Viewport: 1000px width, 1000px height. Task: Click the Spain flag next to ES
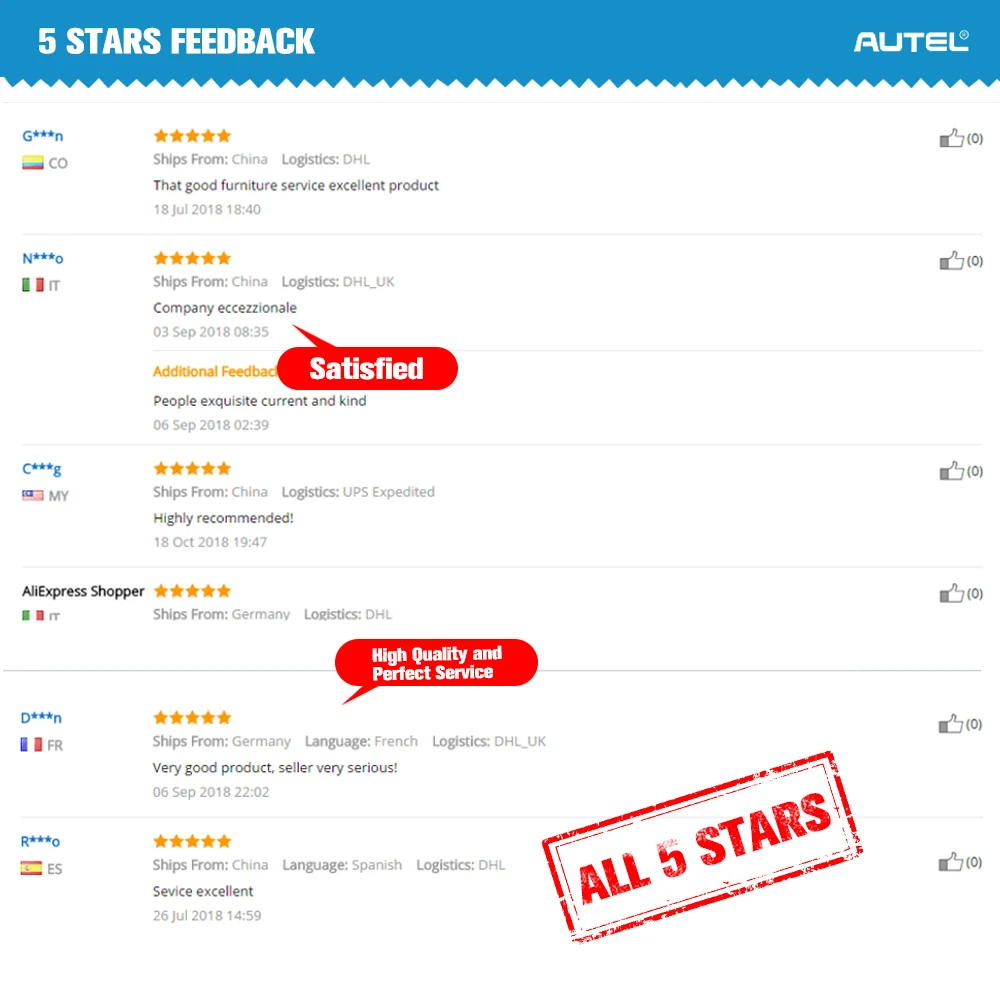(x=31, y=869)
